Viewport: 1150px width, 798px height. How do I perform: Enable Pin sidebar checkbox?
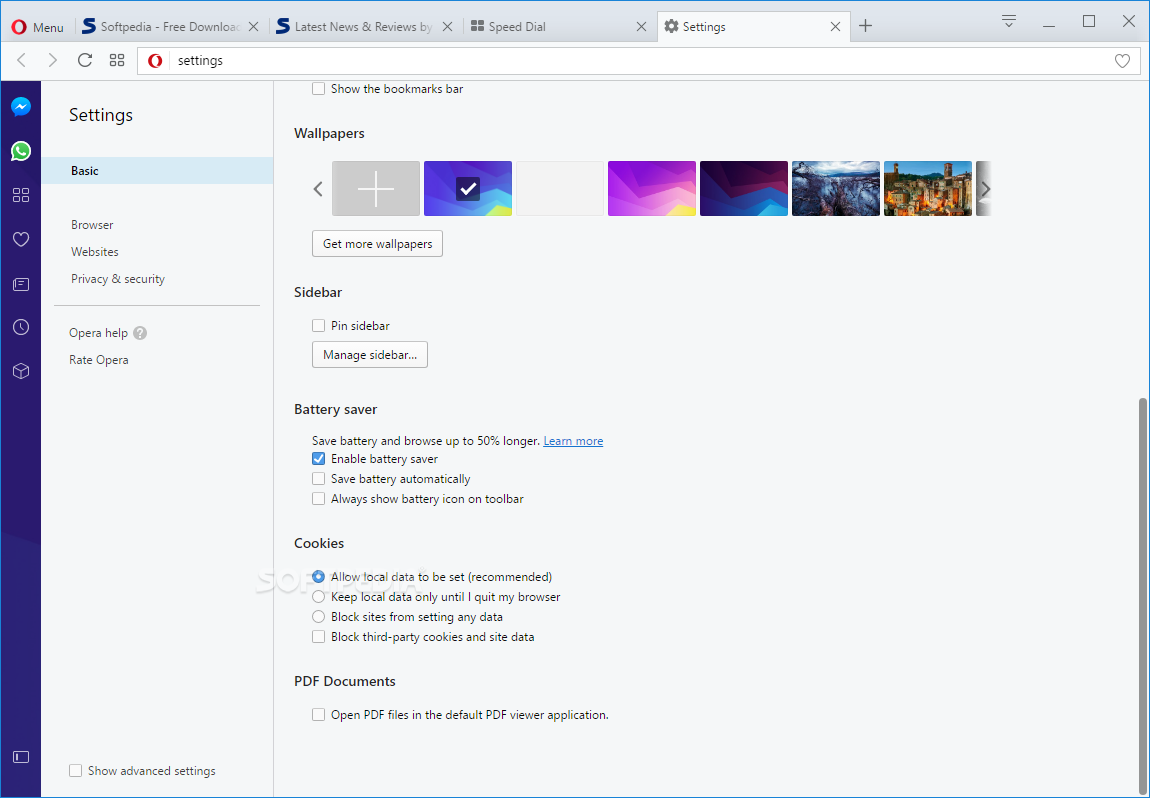318,326
